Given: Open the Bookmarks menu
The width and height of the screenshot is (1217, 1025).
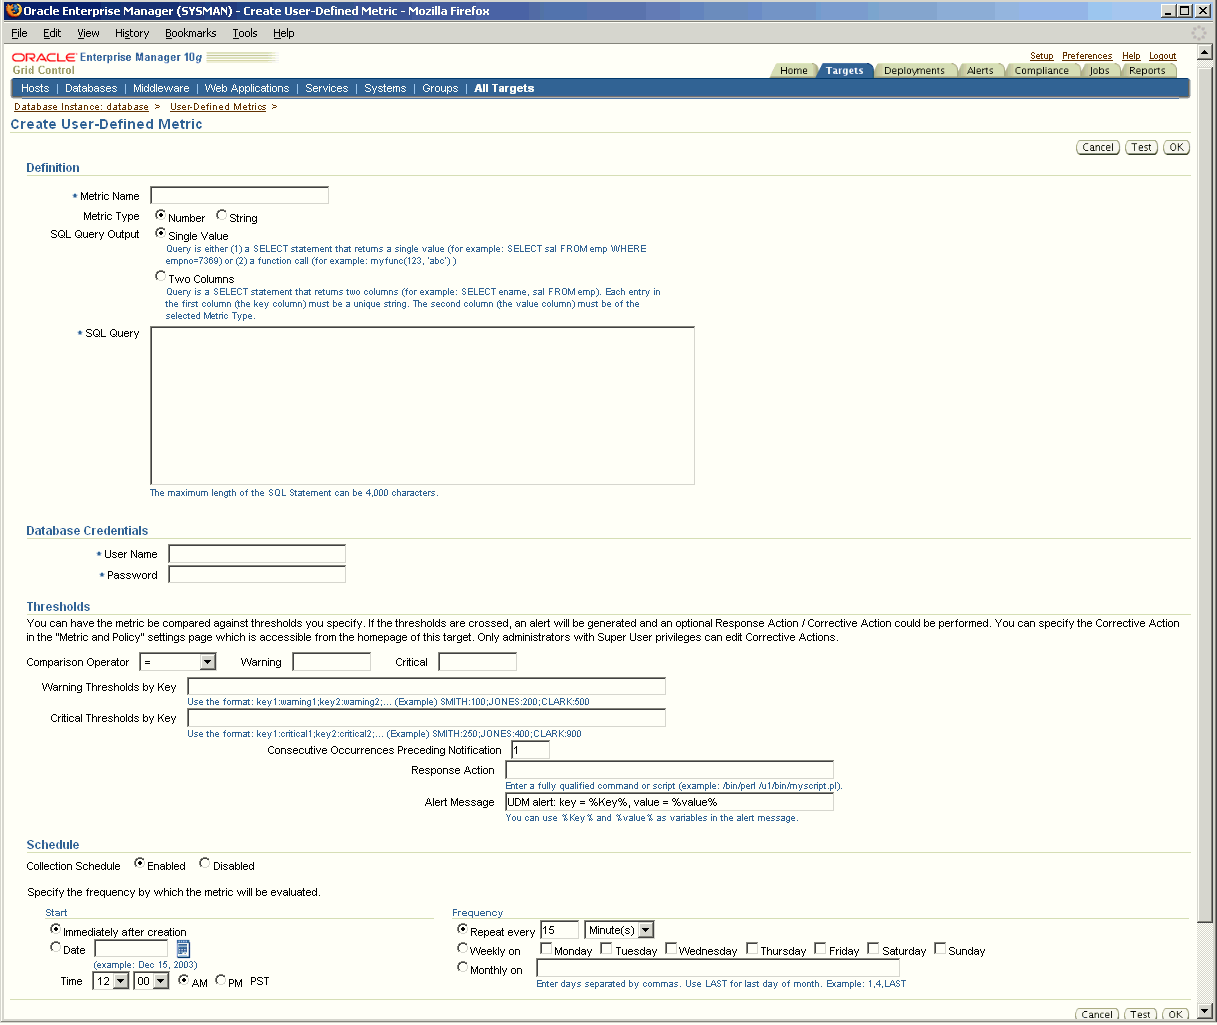Looking at the screenshot, I should tap(190, 33).
